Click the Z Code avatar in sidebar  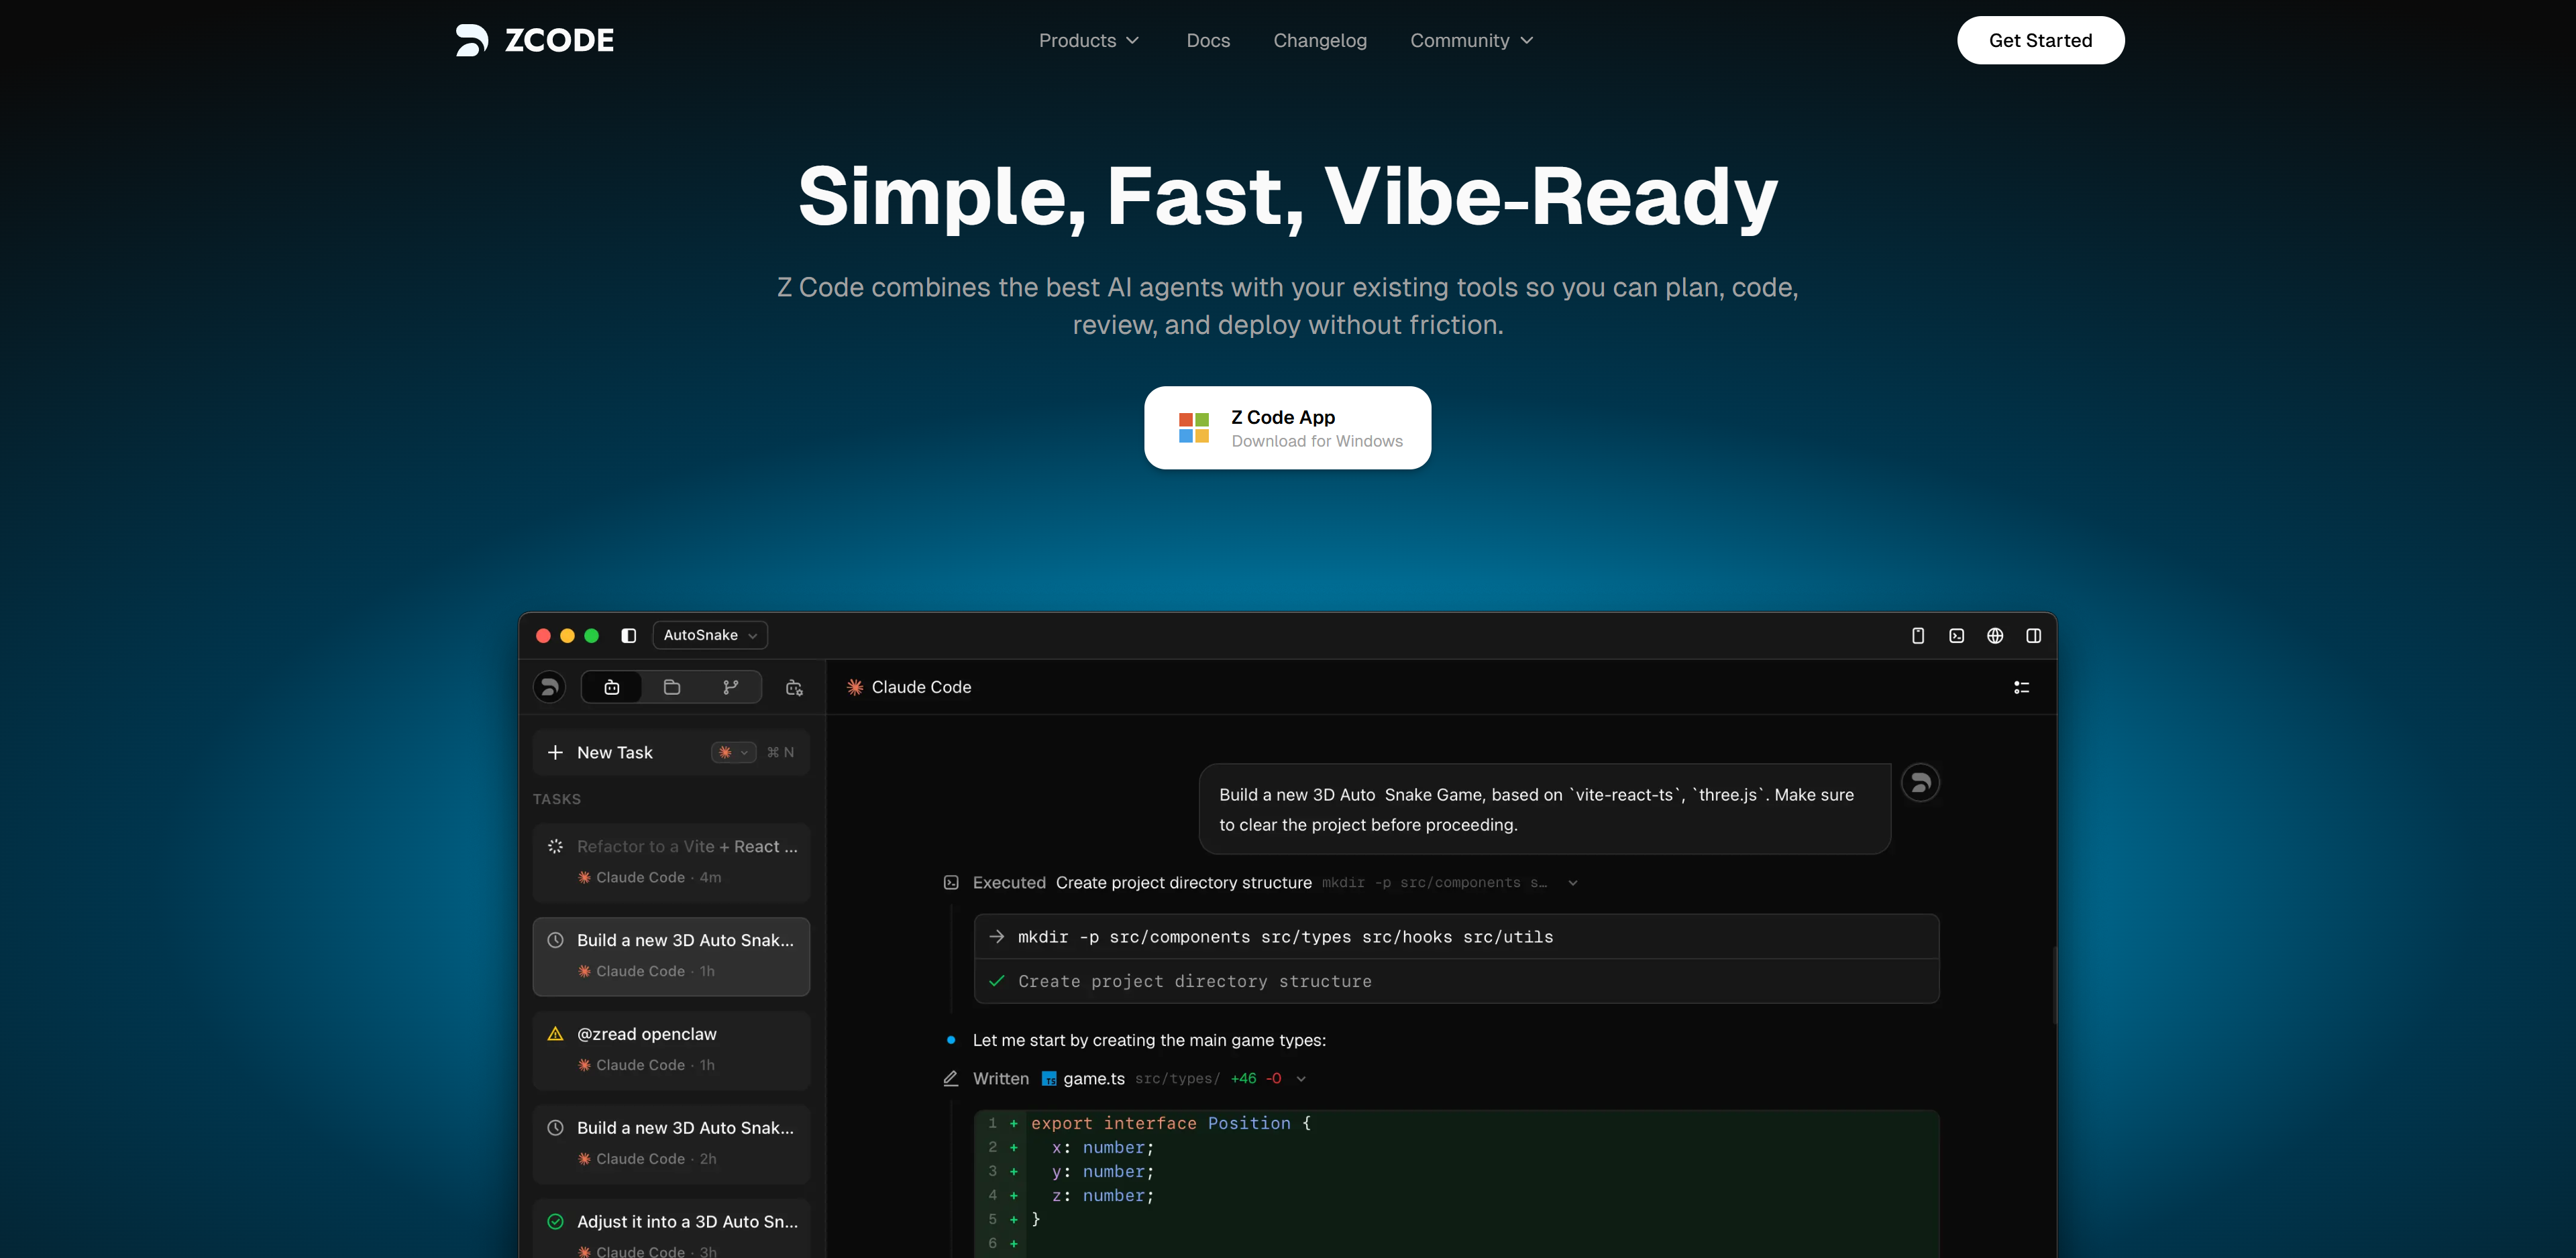click(x=549, y=687)
